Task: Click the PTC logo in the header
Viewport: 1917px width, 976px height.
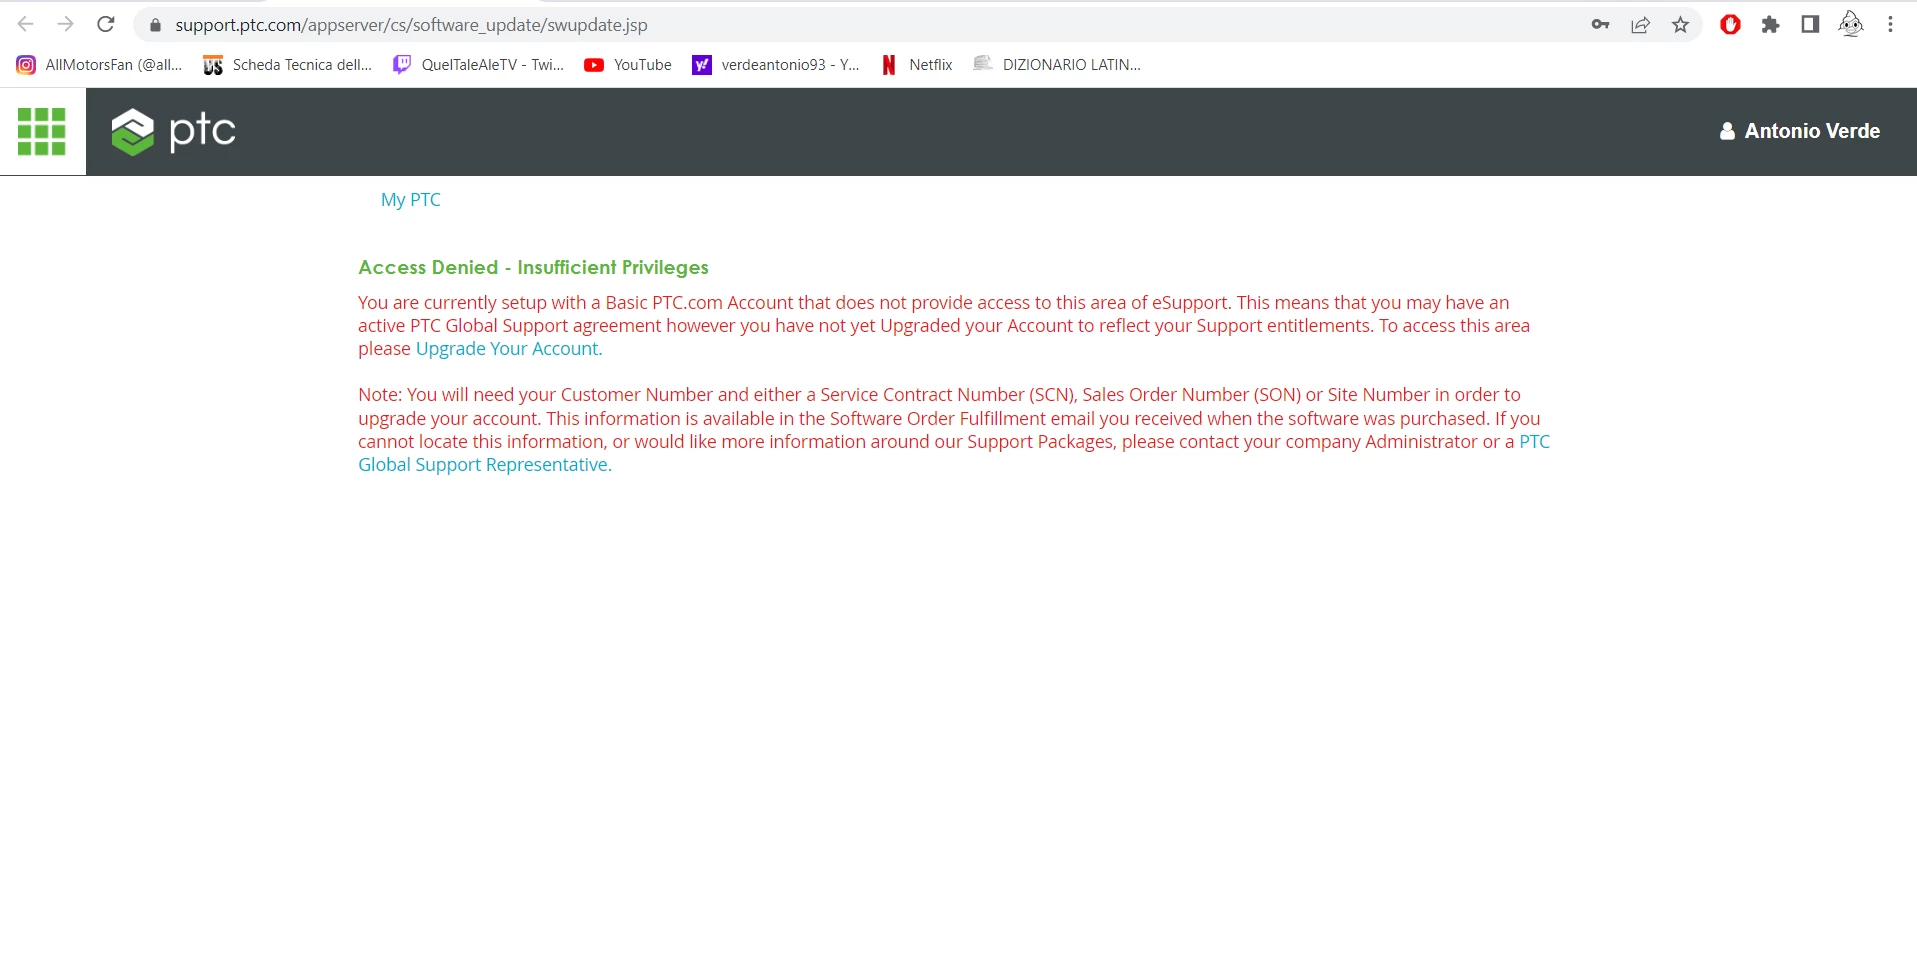Action: coord(173,131)
